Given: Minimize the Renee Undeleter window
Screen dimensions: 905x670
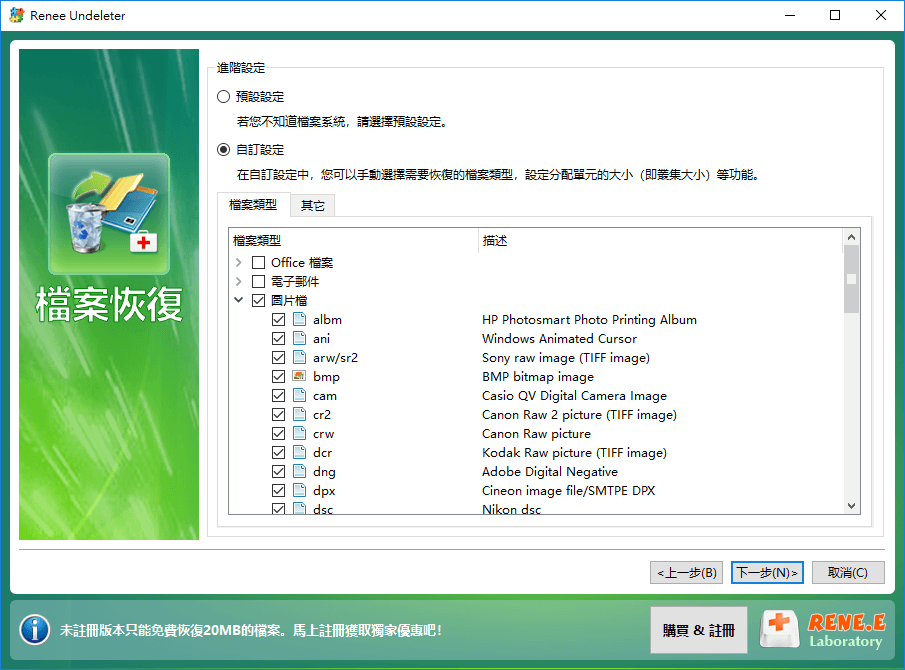Looking at the screenshot, I should tap(790, 16).
